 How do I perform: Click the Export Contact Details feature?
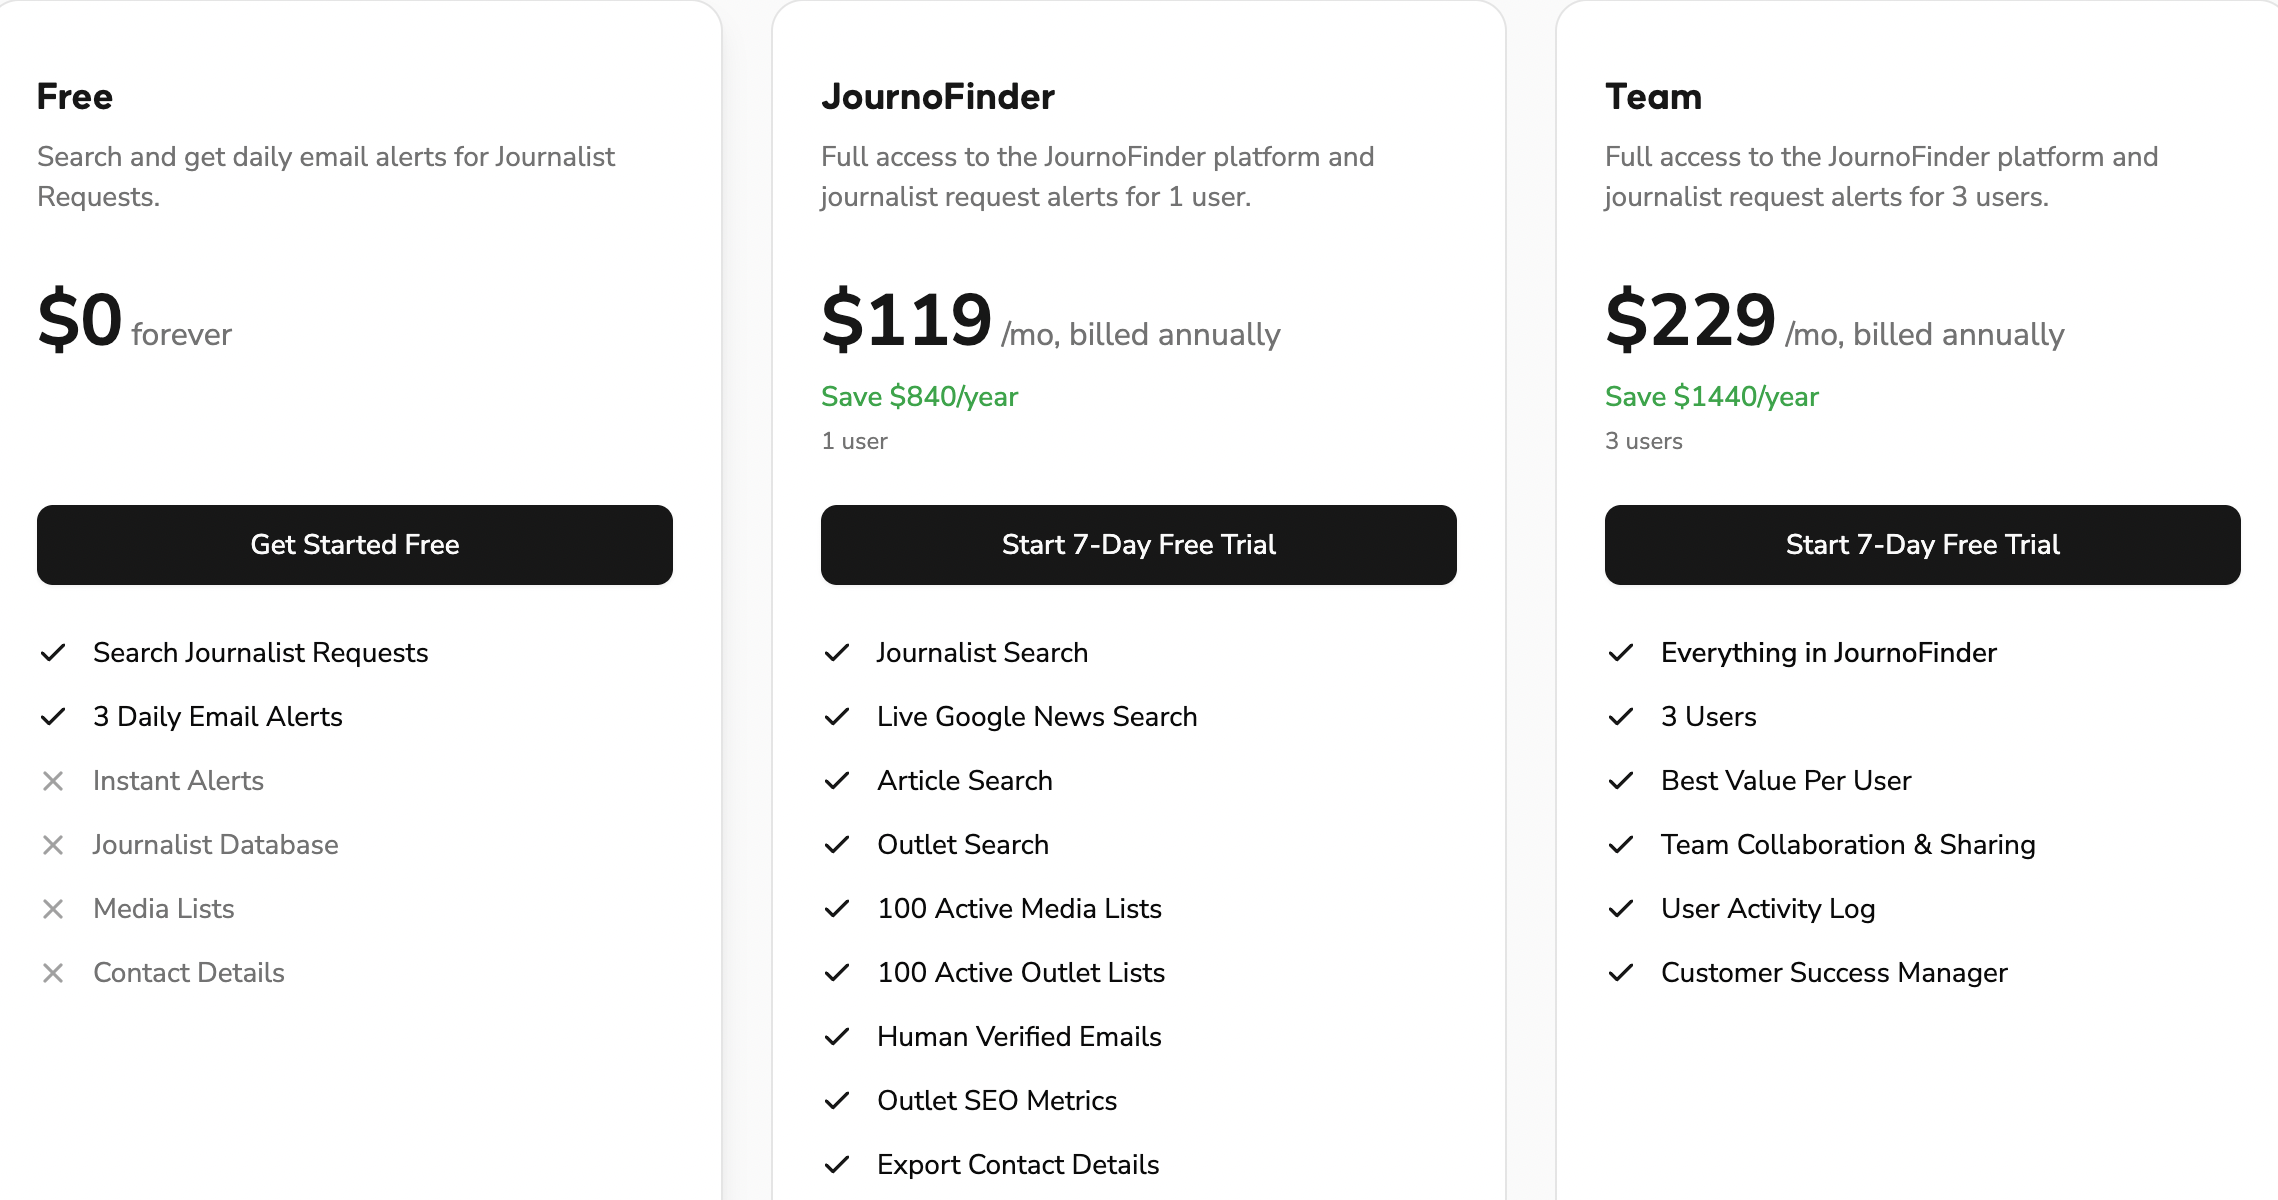(1017, 1165)
